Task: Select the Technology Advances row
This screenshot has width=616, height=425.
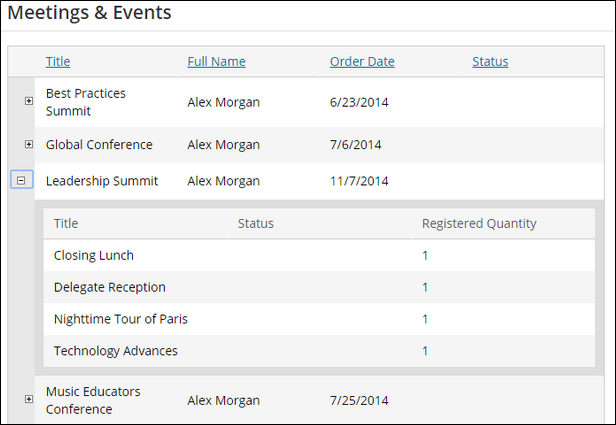Action: [x=319, y=351]
